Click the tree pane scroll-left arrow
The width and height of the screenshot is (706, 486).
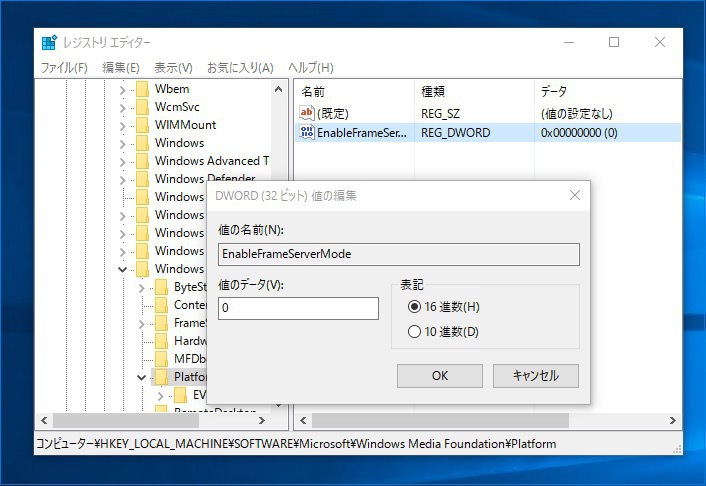(44, 421)
